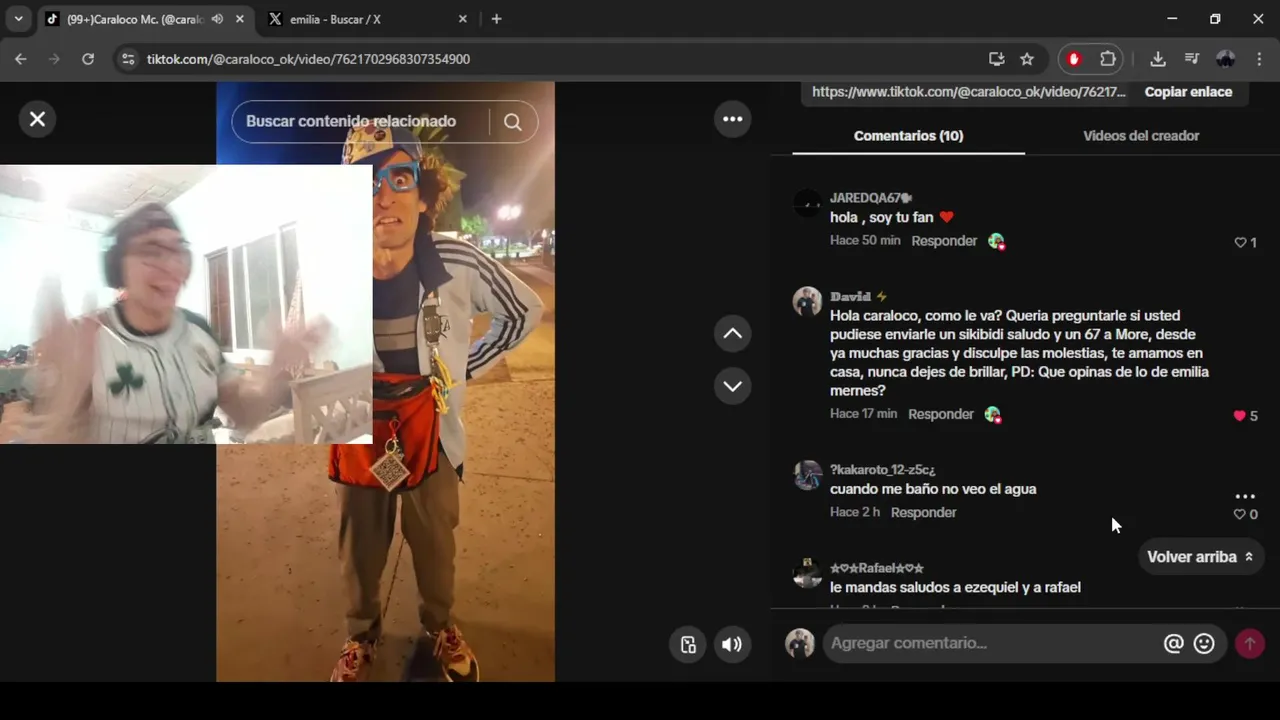Viewport: 1280px width, 720px height.
Task: Open Chrome three-dot menu
Action: tap(1259, 59)
